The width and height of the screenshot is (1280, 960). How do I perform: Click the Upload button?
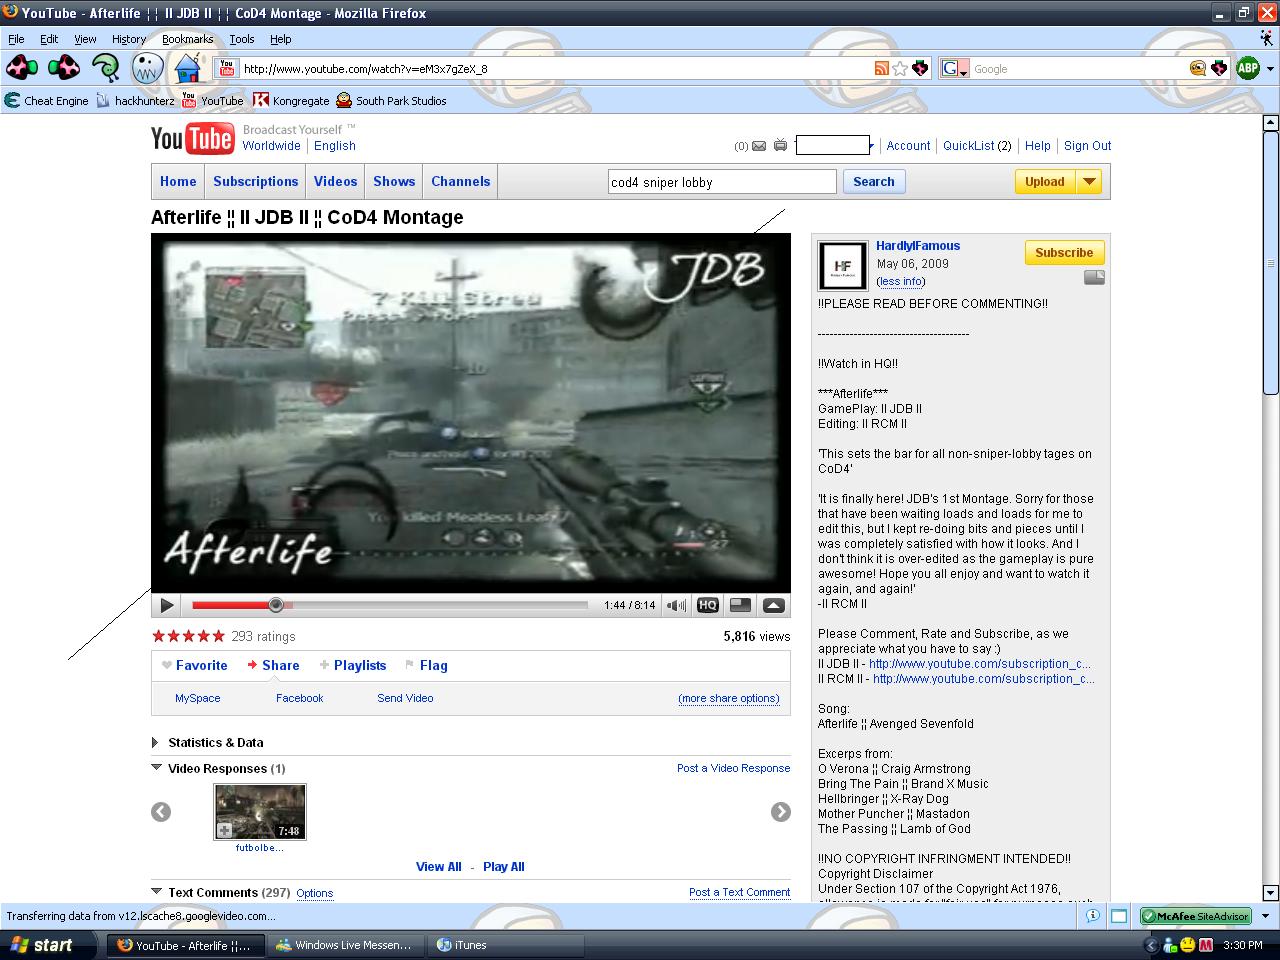(1045, 182)
